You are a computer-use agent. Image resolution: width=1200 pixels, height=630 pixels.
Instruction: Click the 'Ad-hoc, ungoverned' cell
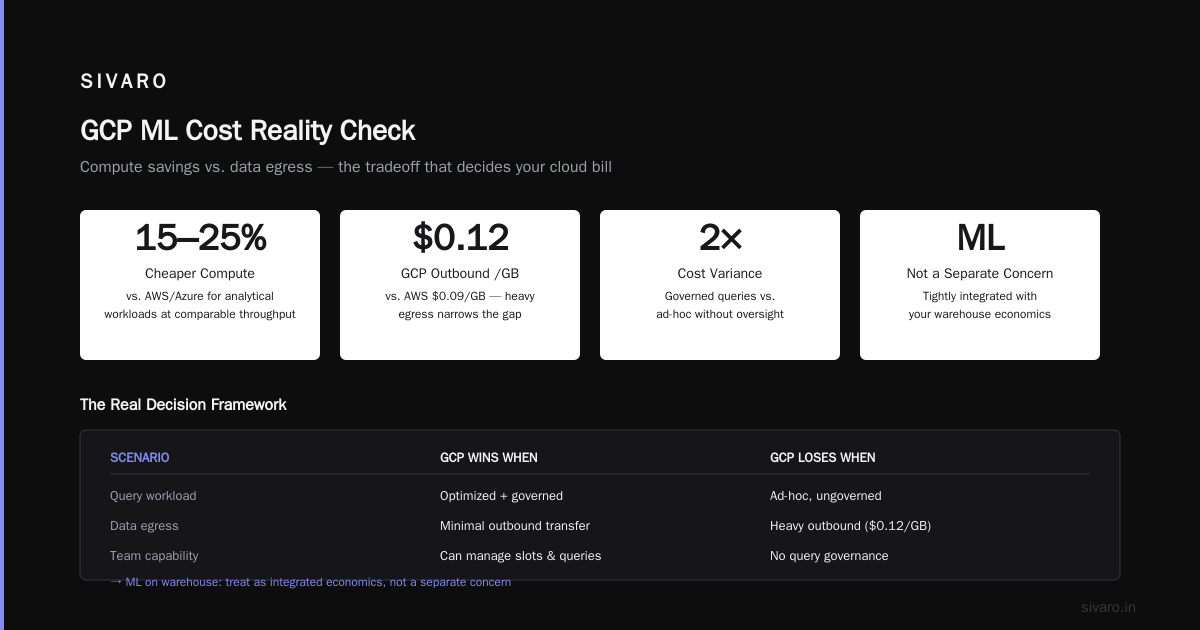[826, 496]
